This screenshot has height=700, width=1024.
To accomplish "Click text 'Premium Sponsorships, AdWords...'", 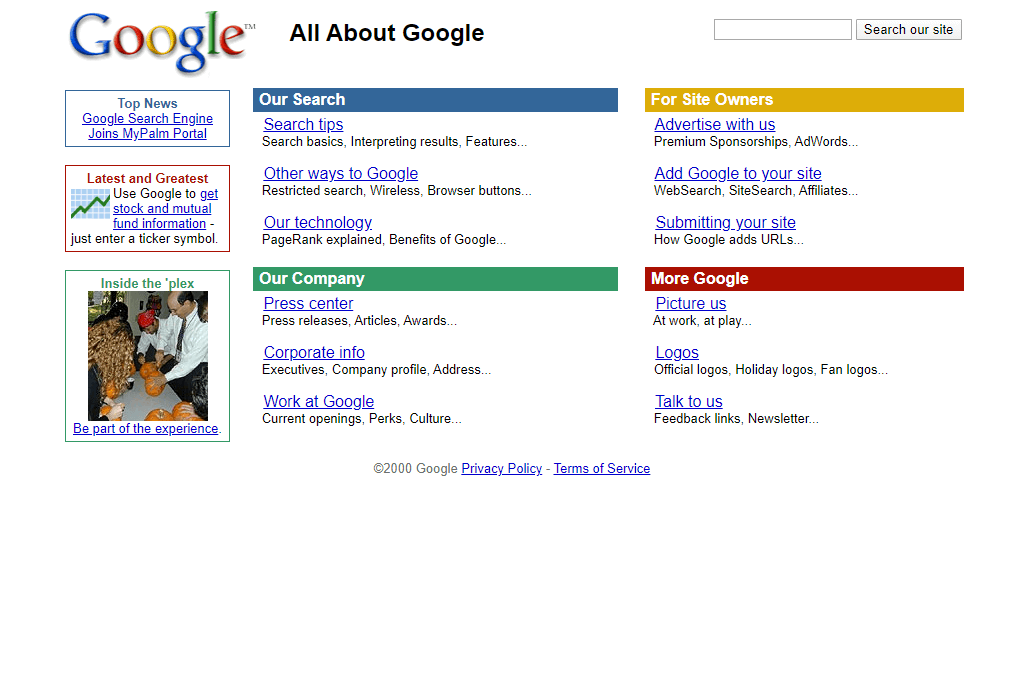I will point(756,142).
